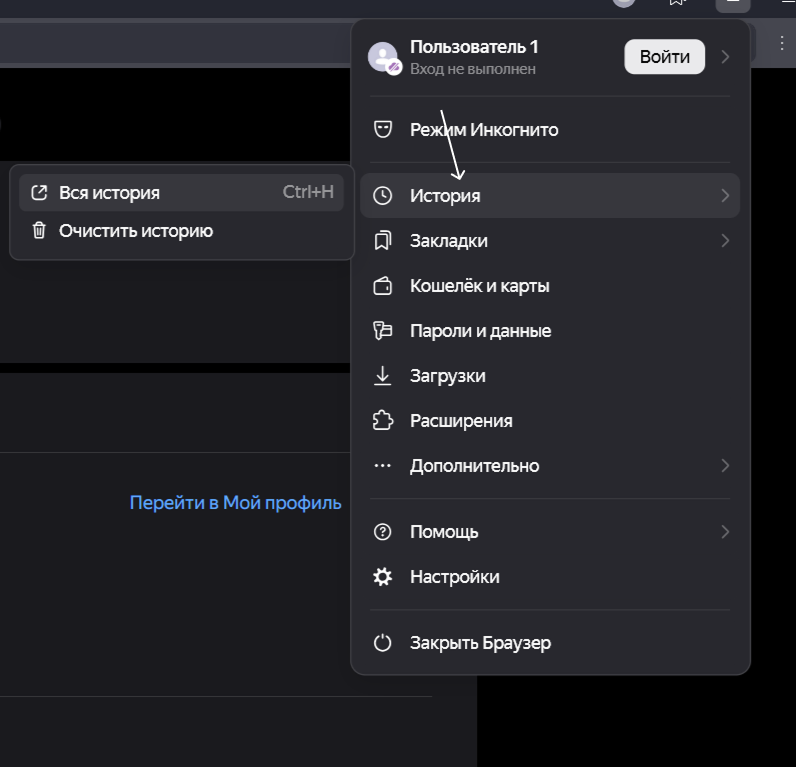Click the Extensions puzzle icon
Image resolution: width=796 pixels, height=767 pixels.
(382, 420)
